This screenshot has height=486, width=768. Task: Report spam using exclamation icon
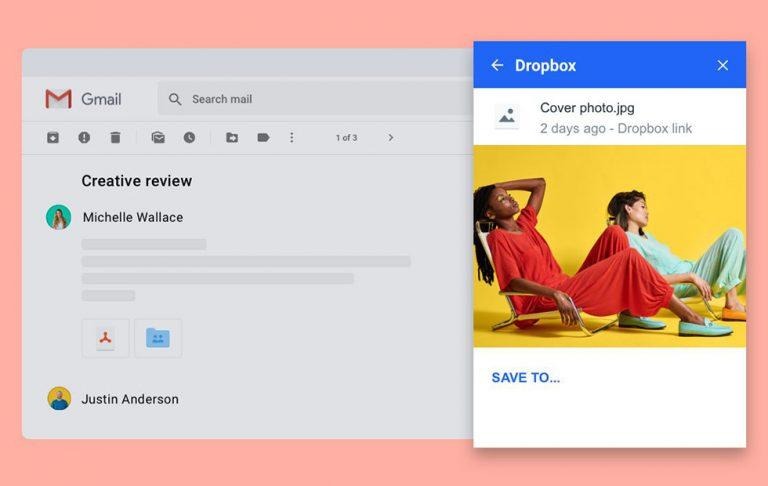pos(84,138)
